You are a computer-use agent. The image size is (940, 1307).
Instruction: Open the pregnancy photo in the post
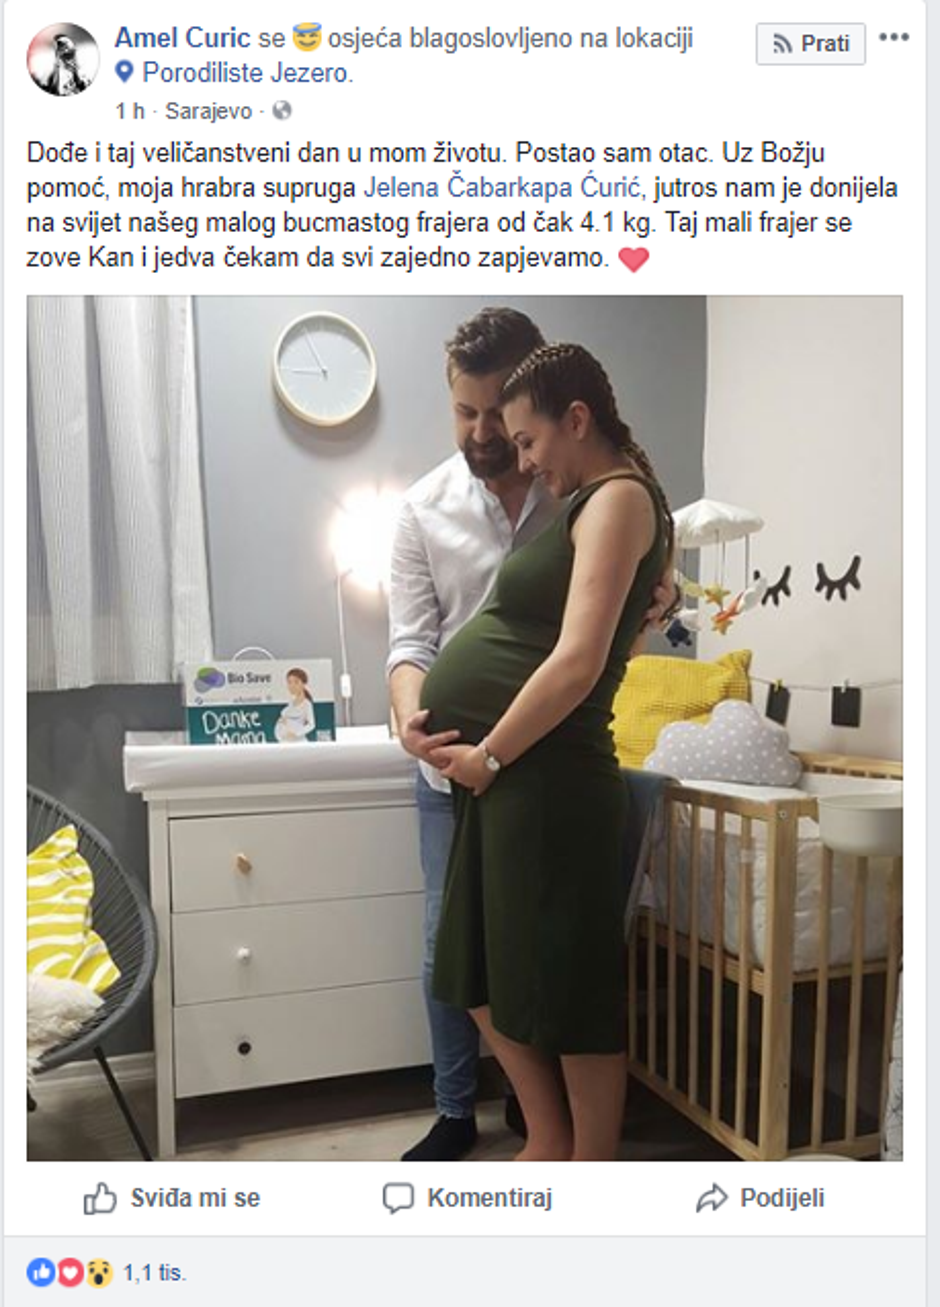464,728
